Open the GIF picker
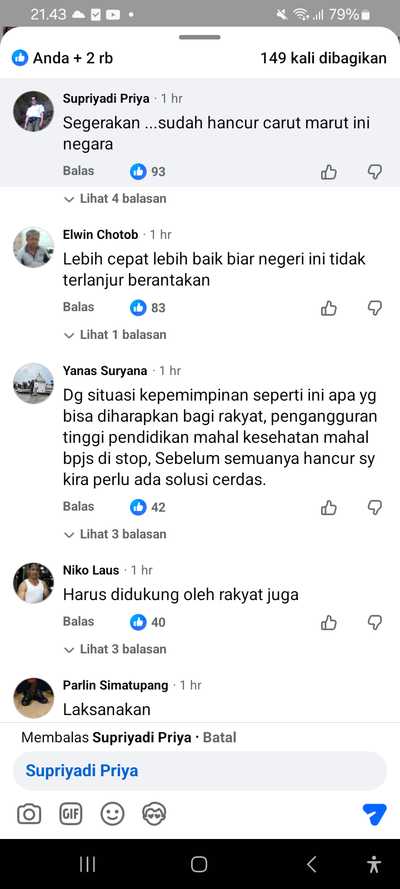This screenshot has height=889, width=400. 71,815
